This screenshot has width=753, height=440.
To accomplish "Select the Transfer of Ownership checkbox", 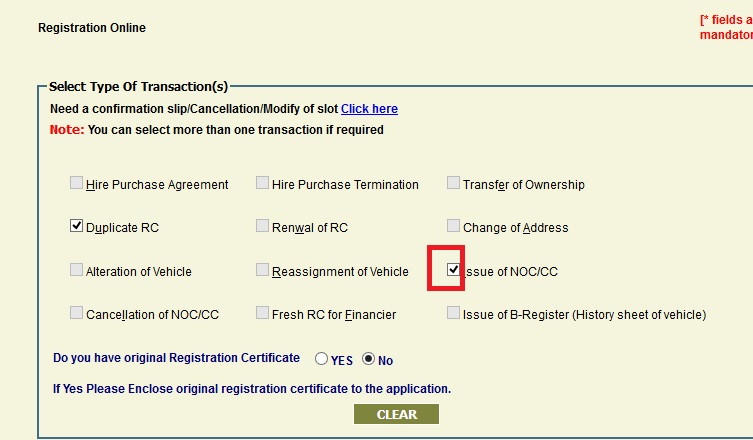I will coord(454,184).
